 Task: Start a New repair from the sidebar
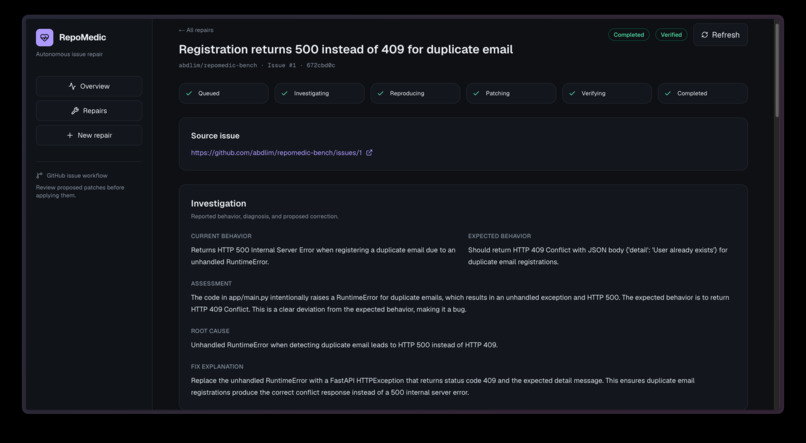point(89,135)
